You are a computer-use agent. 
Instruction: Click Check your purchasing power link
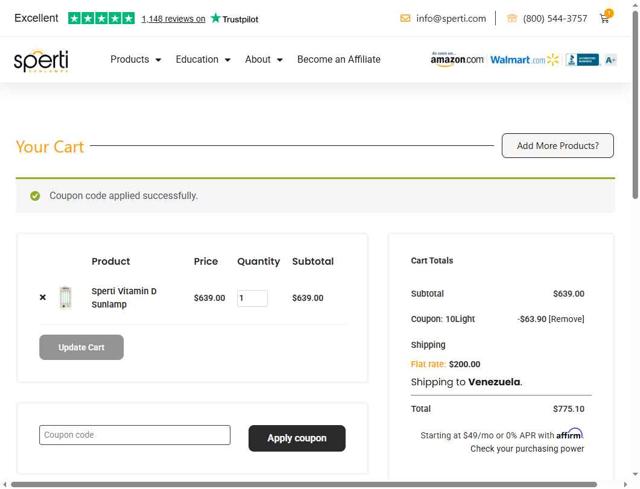point(527,449)
